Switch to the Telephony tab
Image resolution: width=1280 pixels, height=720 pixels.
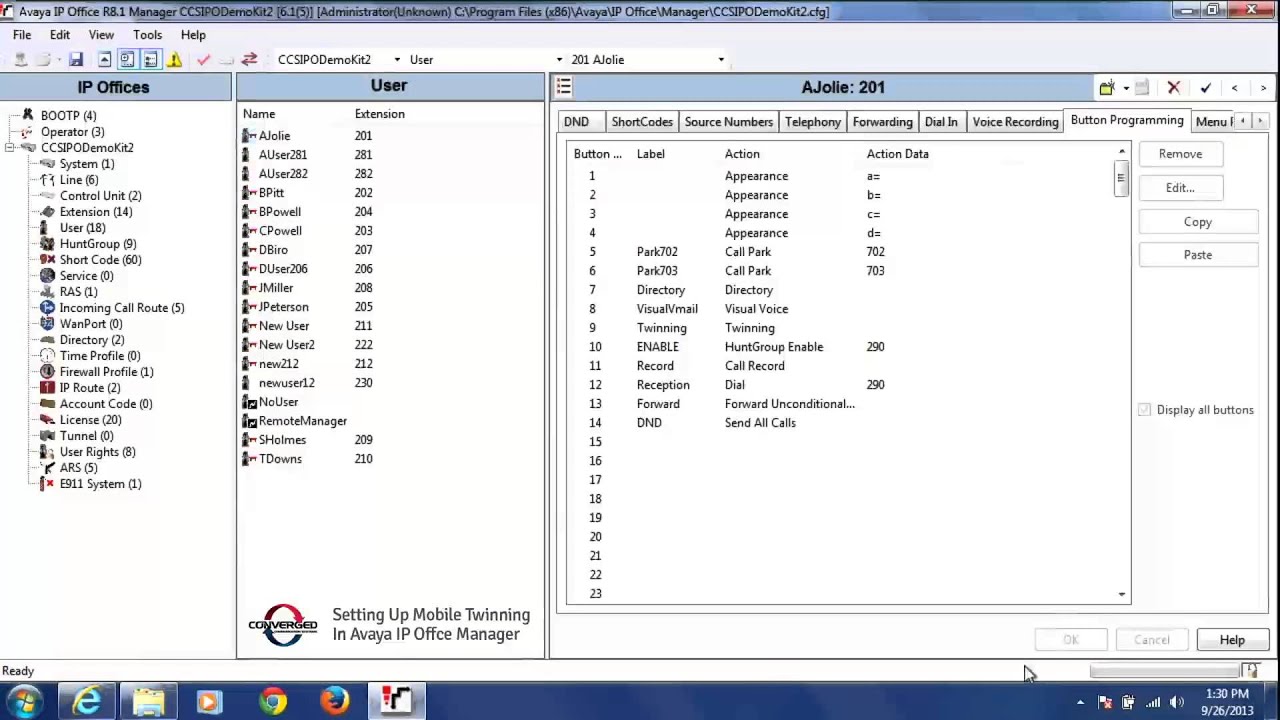813,122
